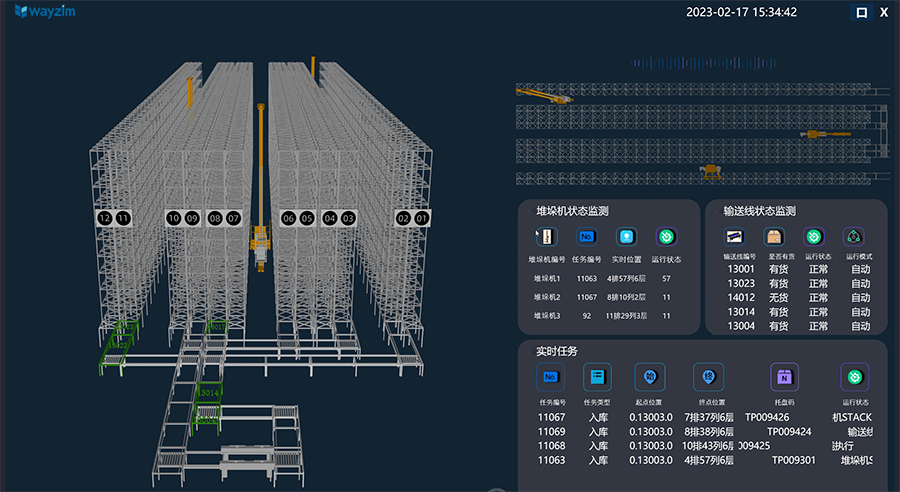Select rack row marker 01

coord(422,218)
